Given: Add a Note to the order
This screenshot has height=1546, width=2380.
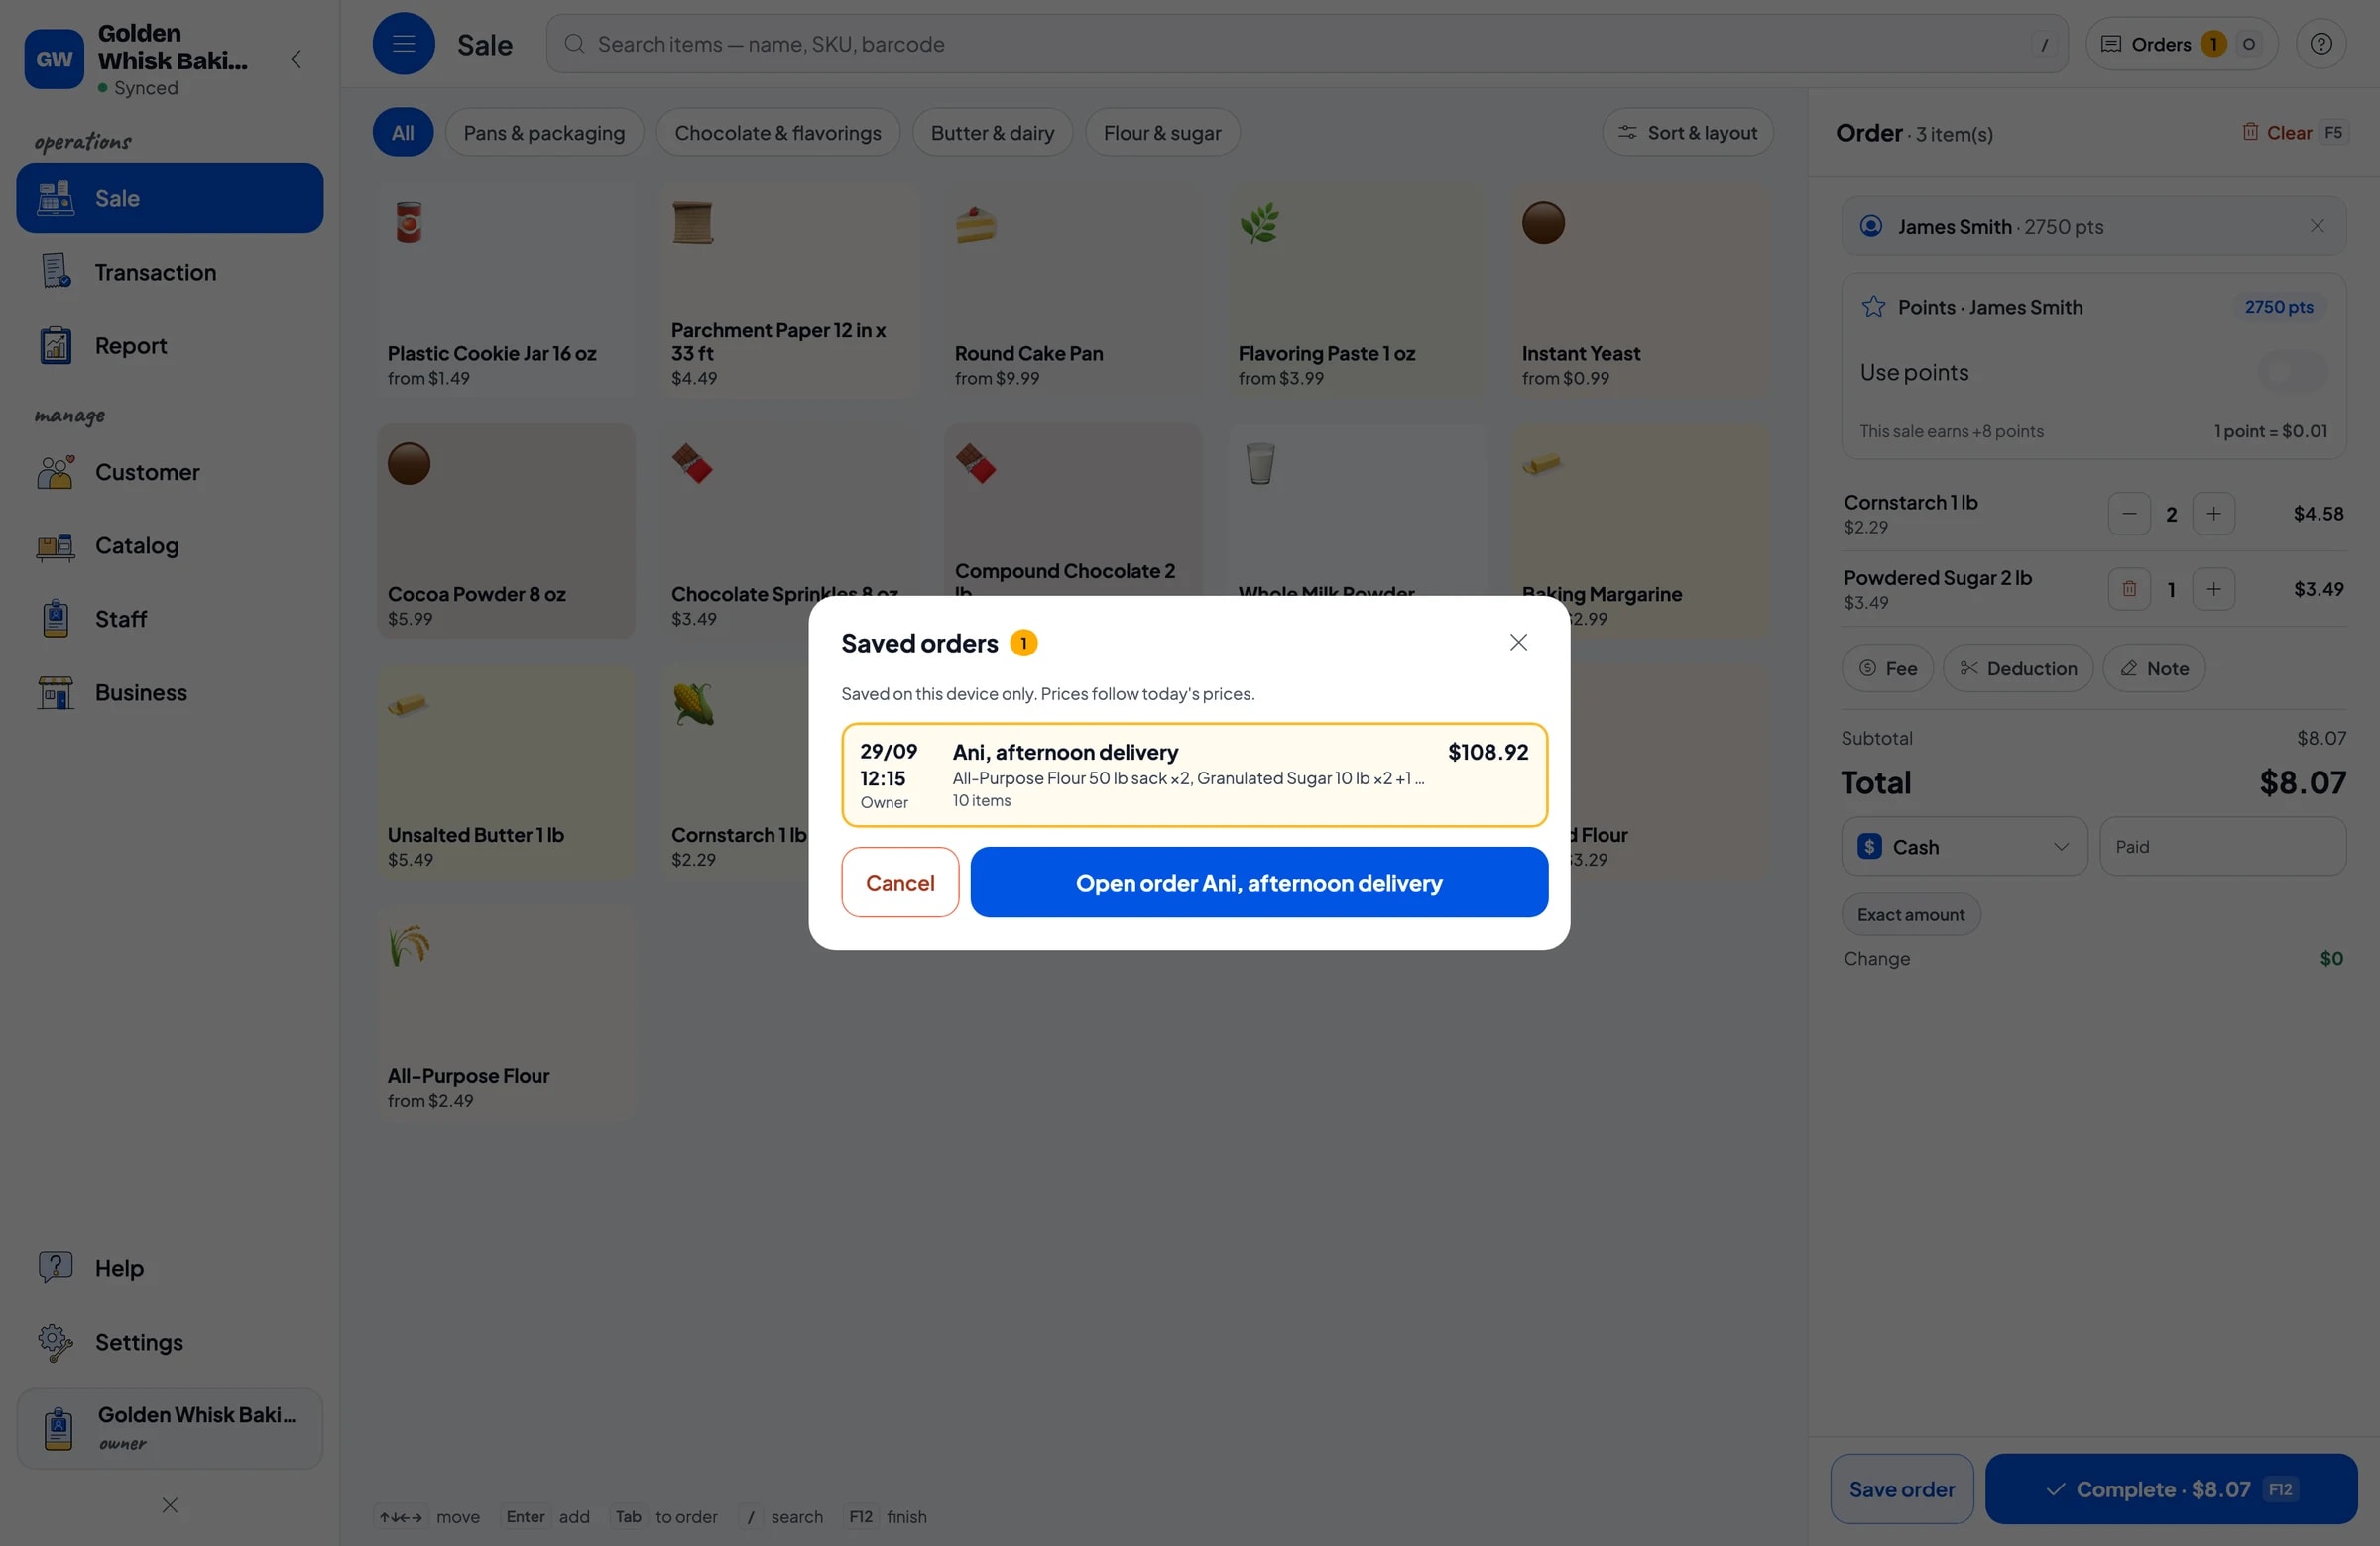Looking at the screenshot, I should pos(2153,668).
